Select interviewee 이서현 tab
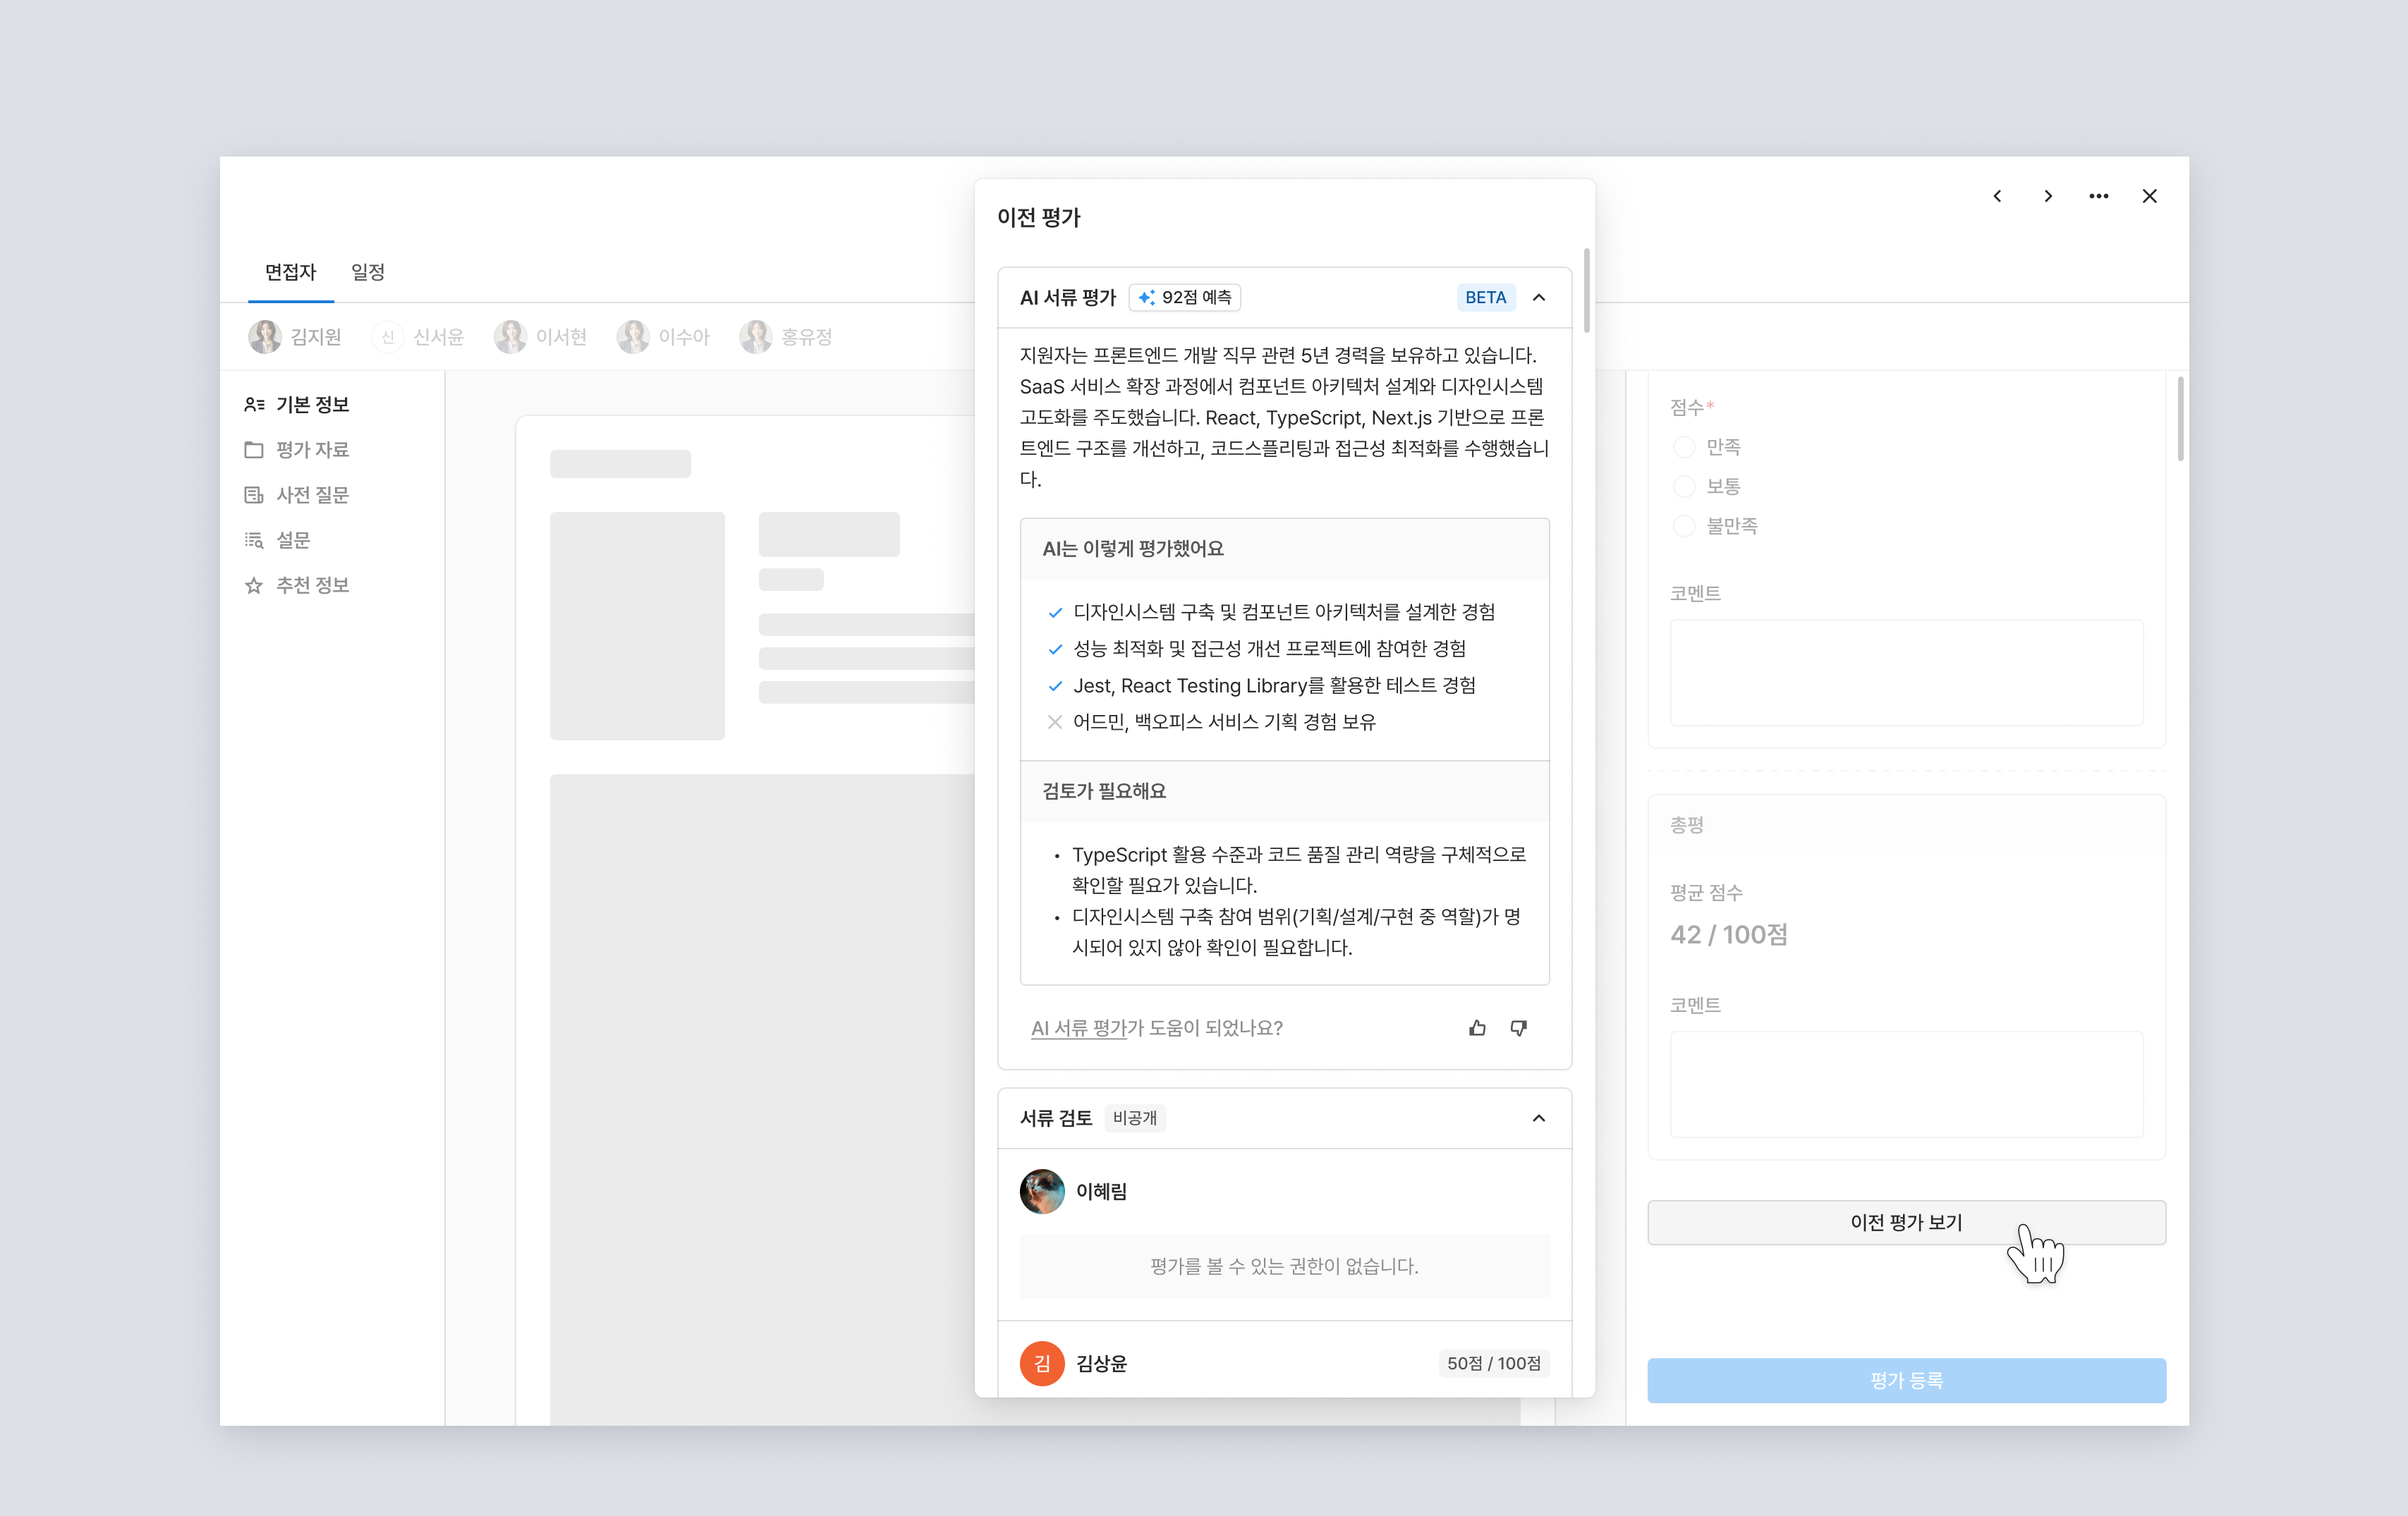Image resolution: width=2408 pixels, height=1516 pixels. point(541,337)
